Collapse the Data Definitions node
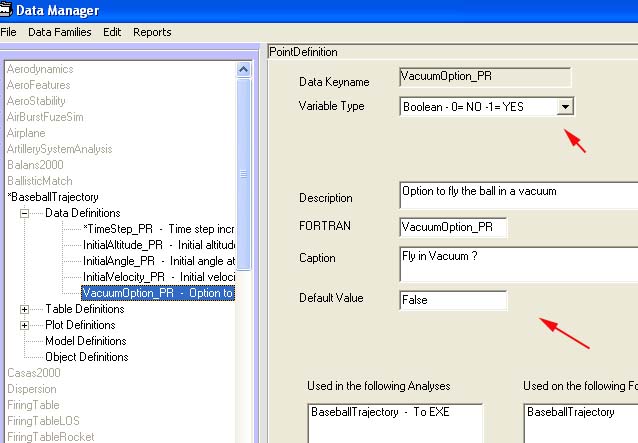The image size is (638, 443). point(24,213)
